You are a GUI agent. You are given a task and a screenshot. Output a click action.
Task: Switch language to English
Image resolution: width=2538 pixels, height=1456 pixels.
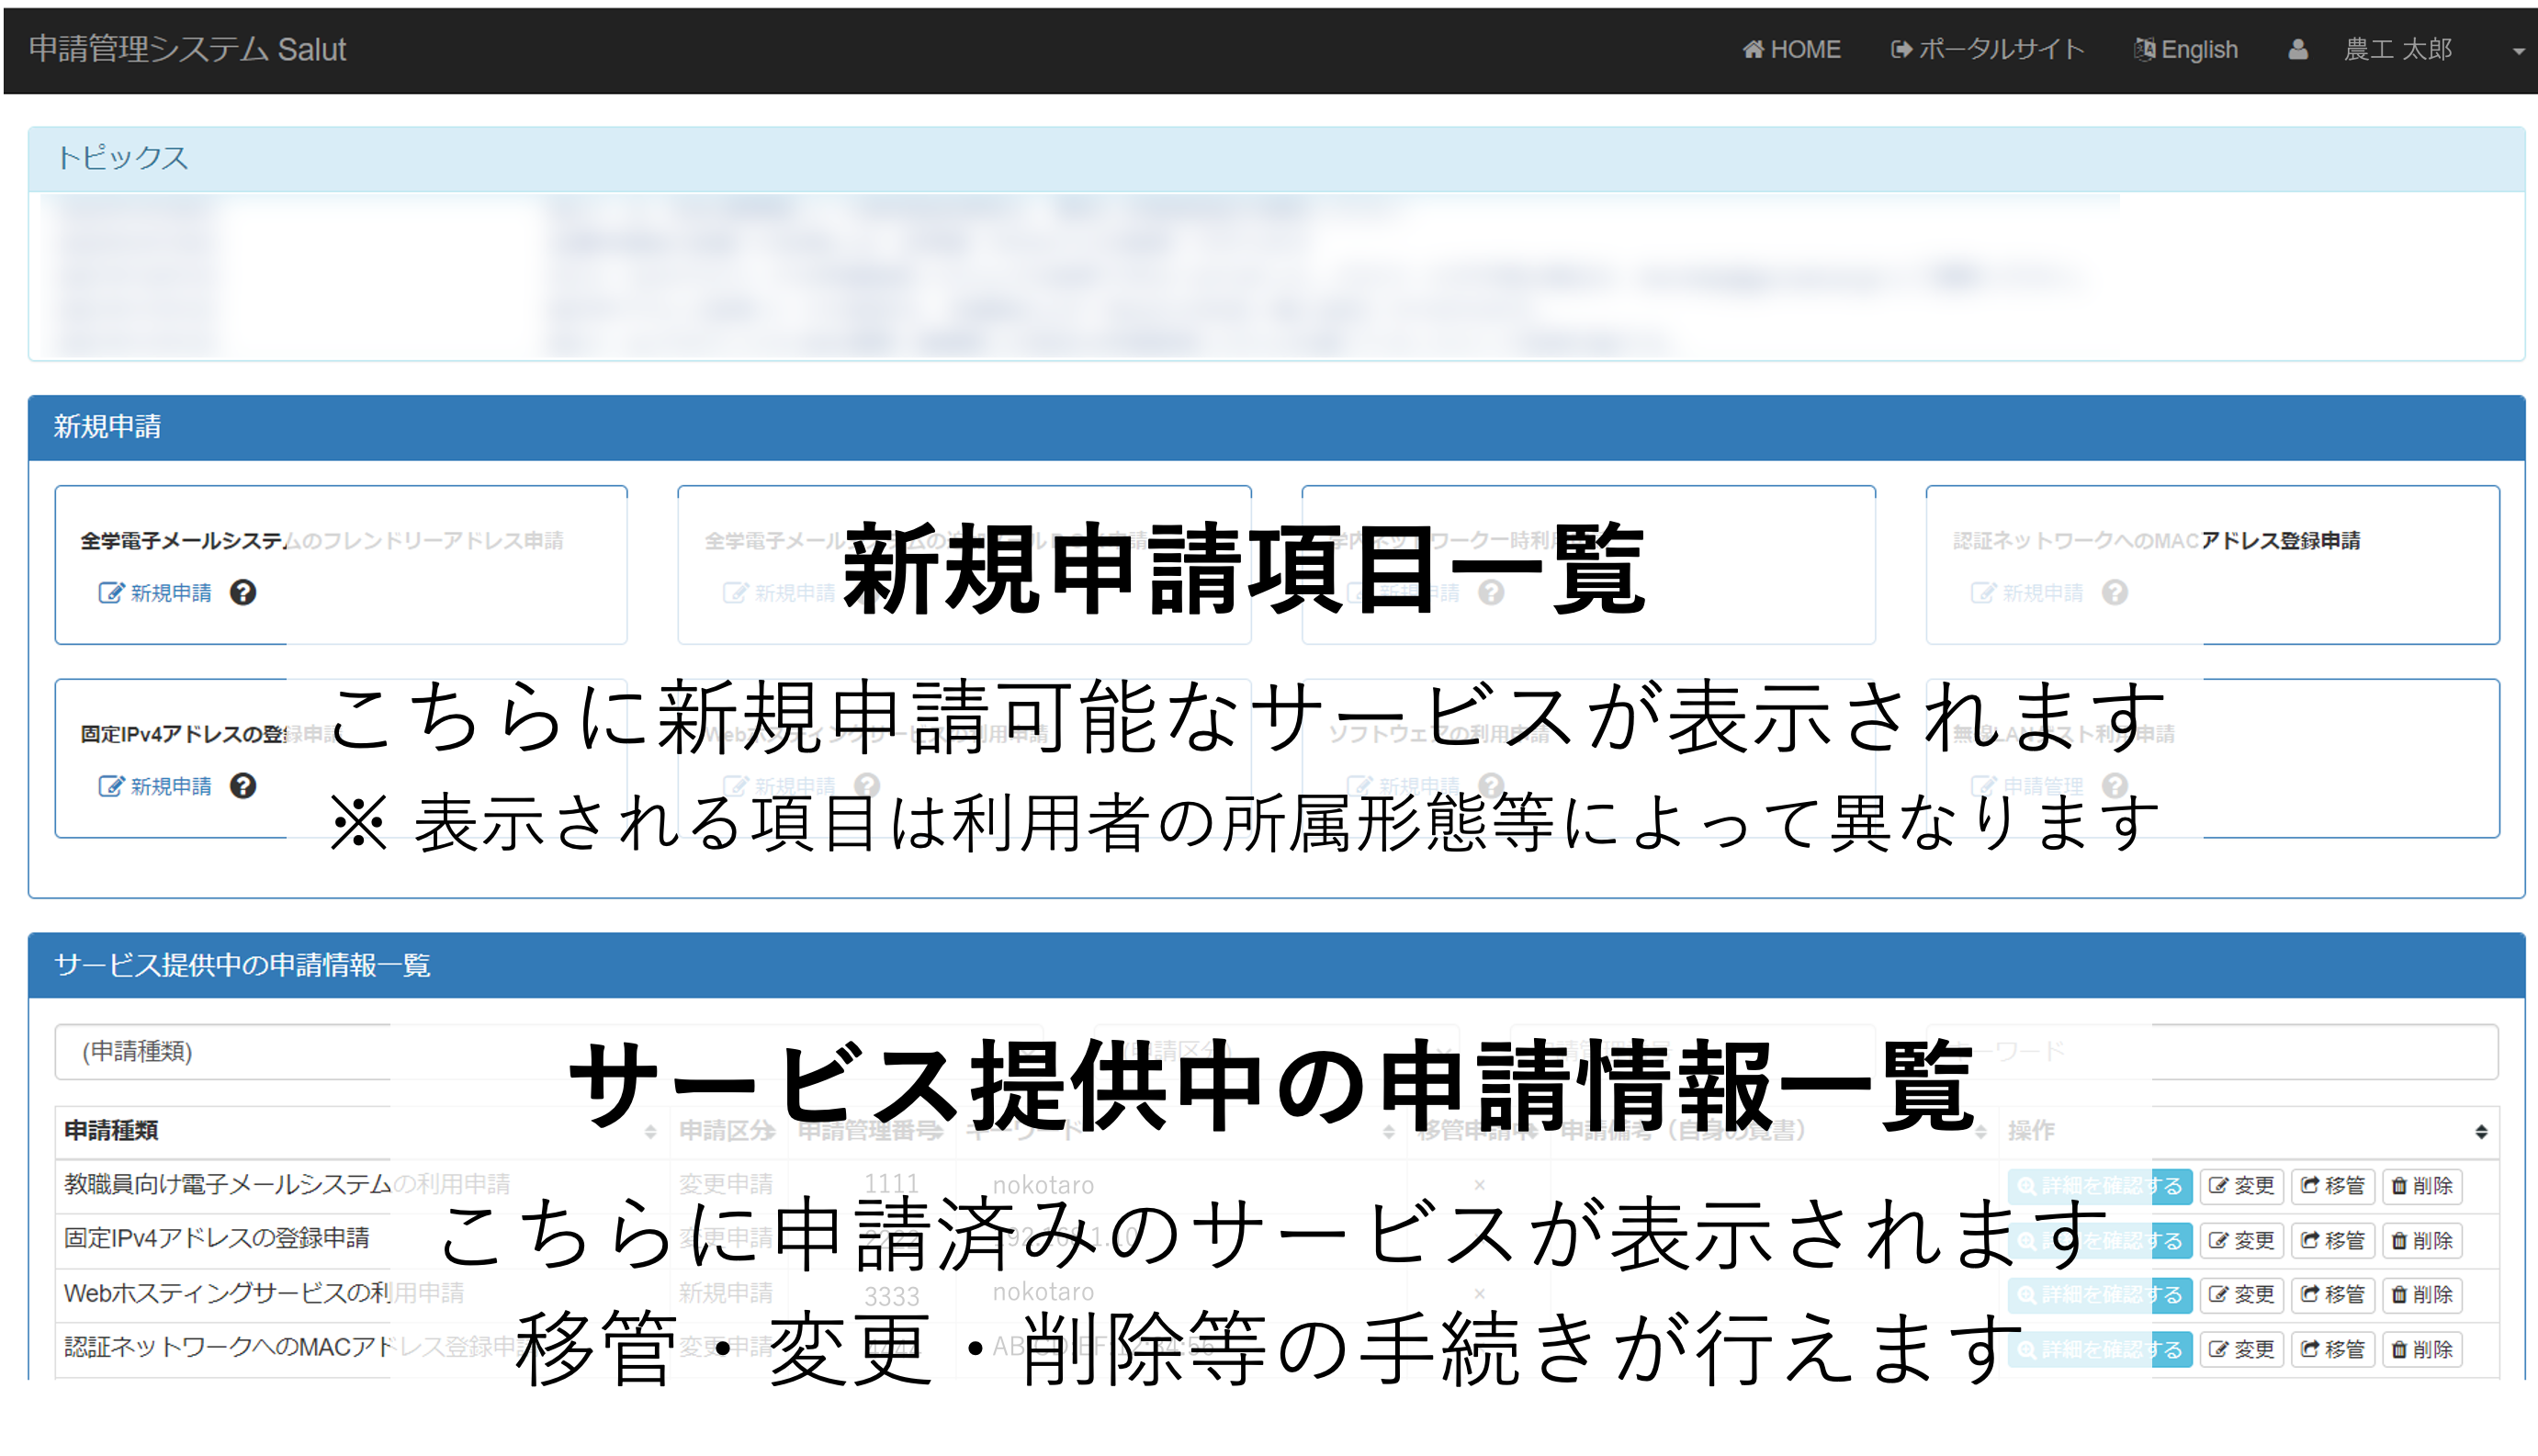[x=2186, y=49]
